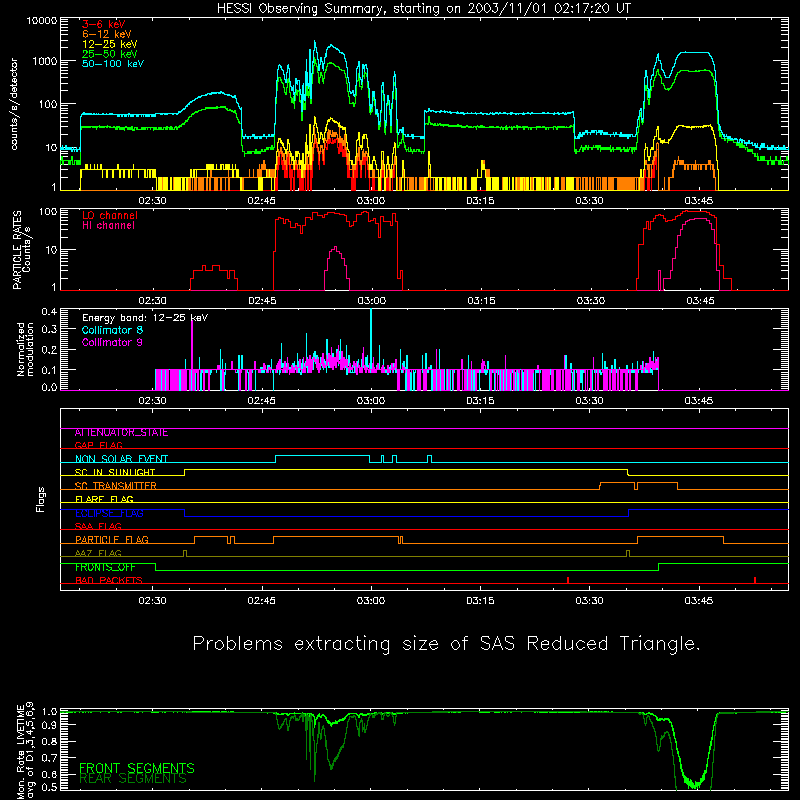Click the 'Mon. Rate LIVETIME' axis label

21,751
